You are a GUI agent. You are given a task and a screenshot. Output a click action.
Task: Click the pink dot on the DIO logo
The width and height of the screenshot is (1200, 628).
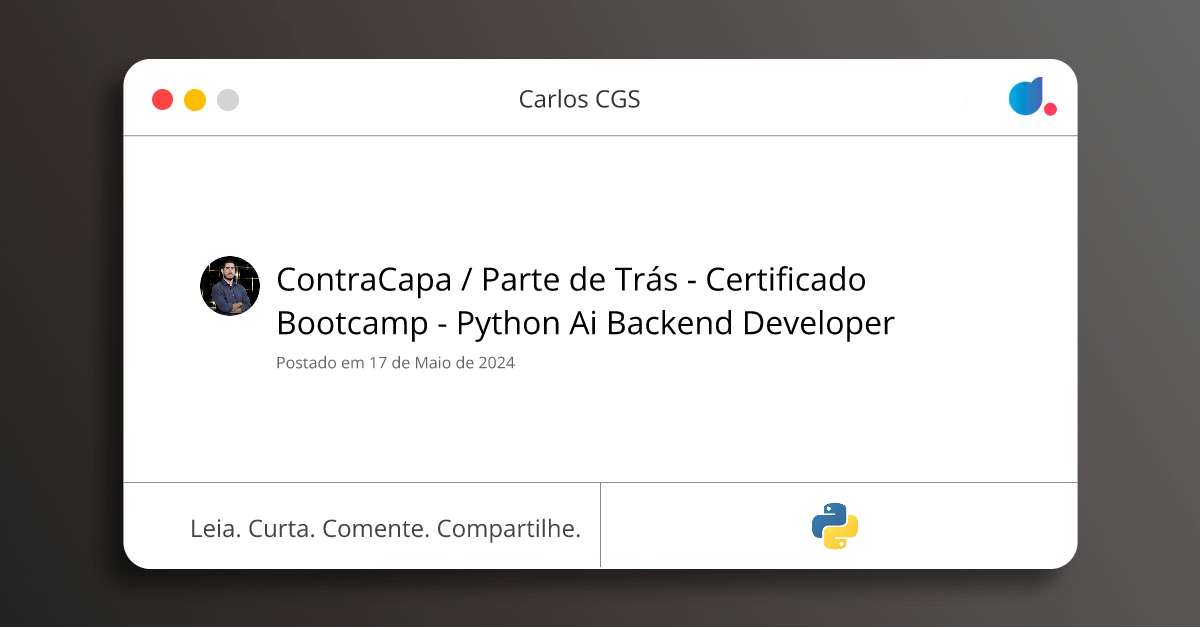click(1050, 109)
